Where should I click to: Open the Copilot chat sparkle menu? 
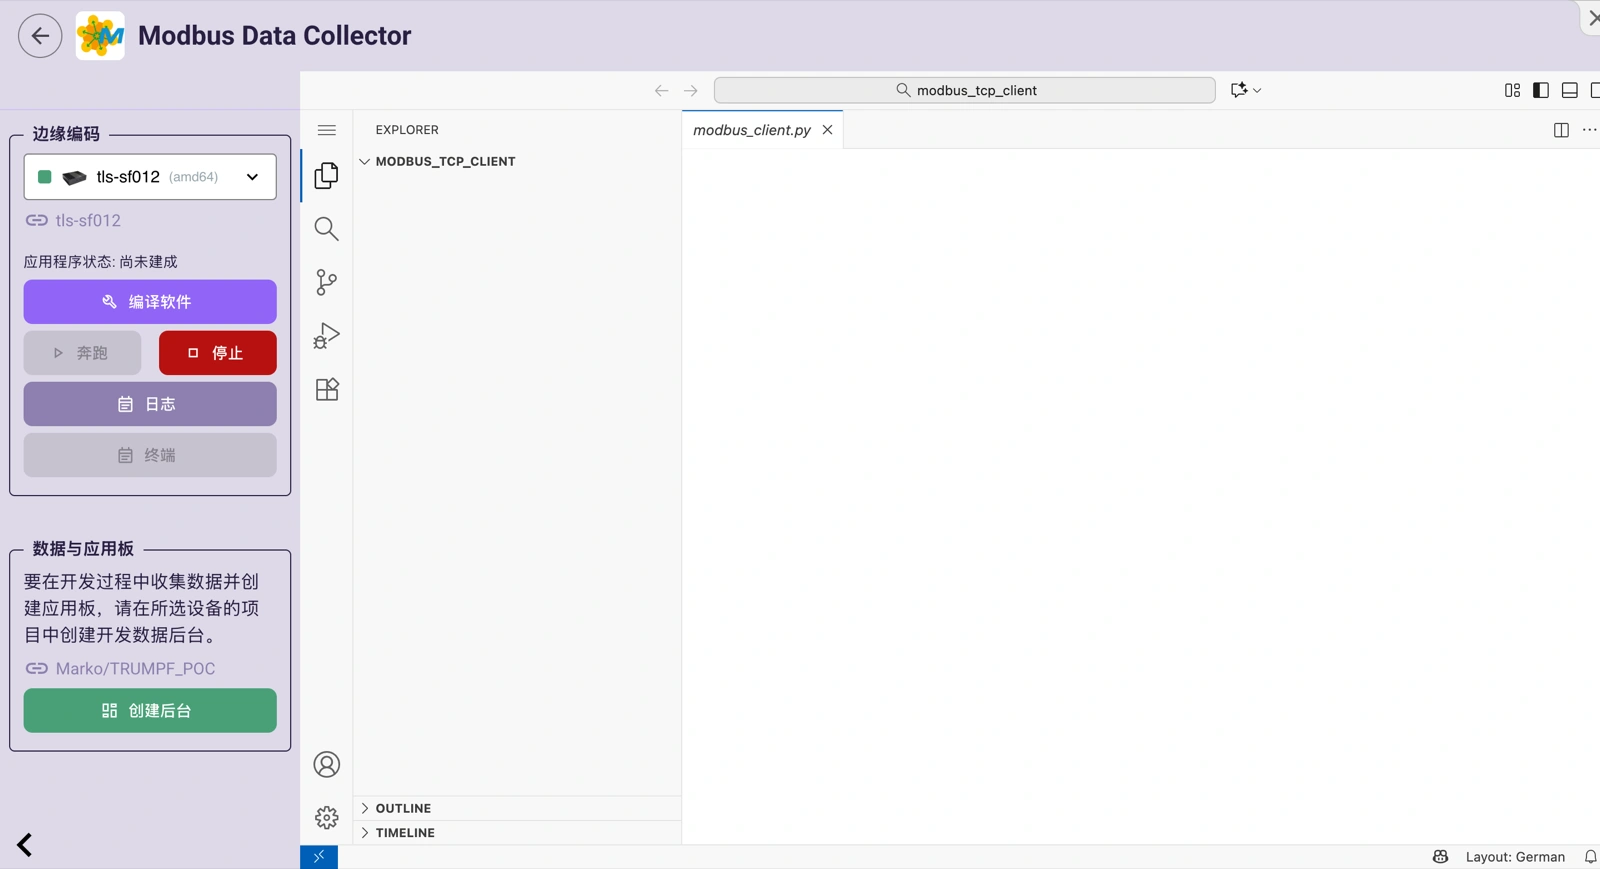click(x=1245, y=90)
